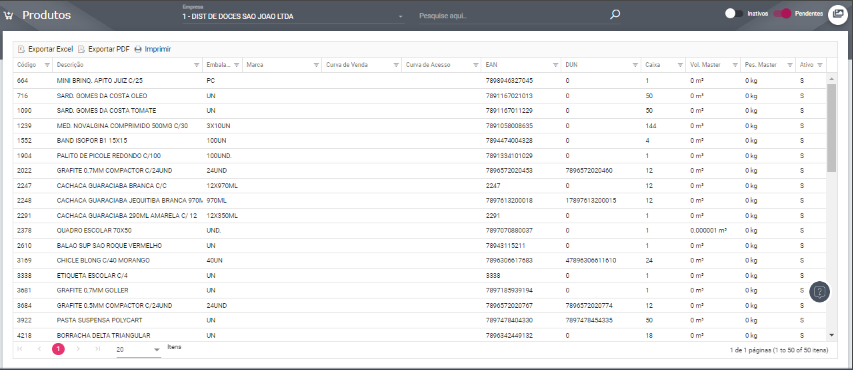Select row PASTA SUSPENSA POLYCART
The width and height of the screenshot is (853, 370).
coord(420,320)
